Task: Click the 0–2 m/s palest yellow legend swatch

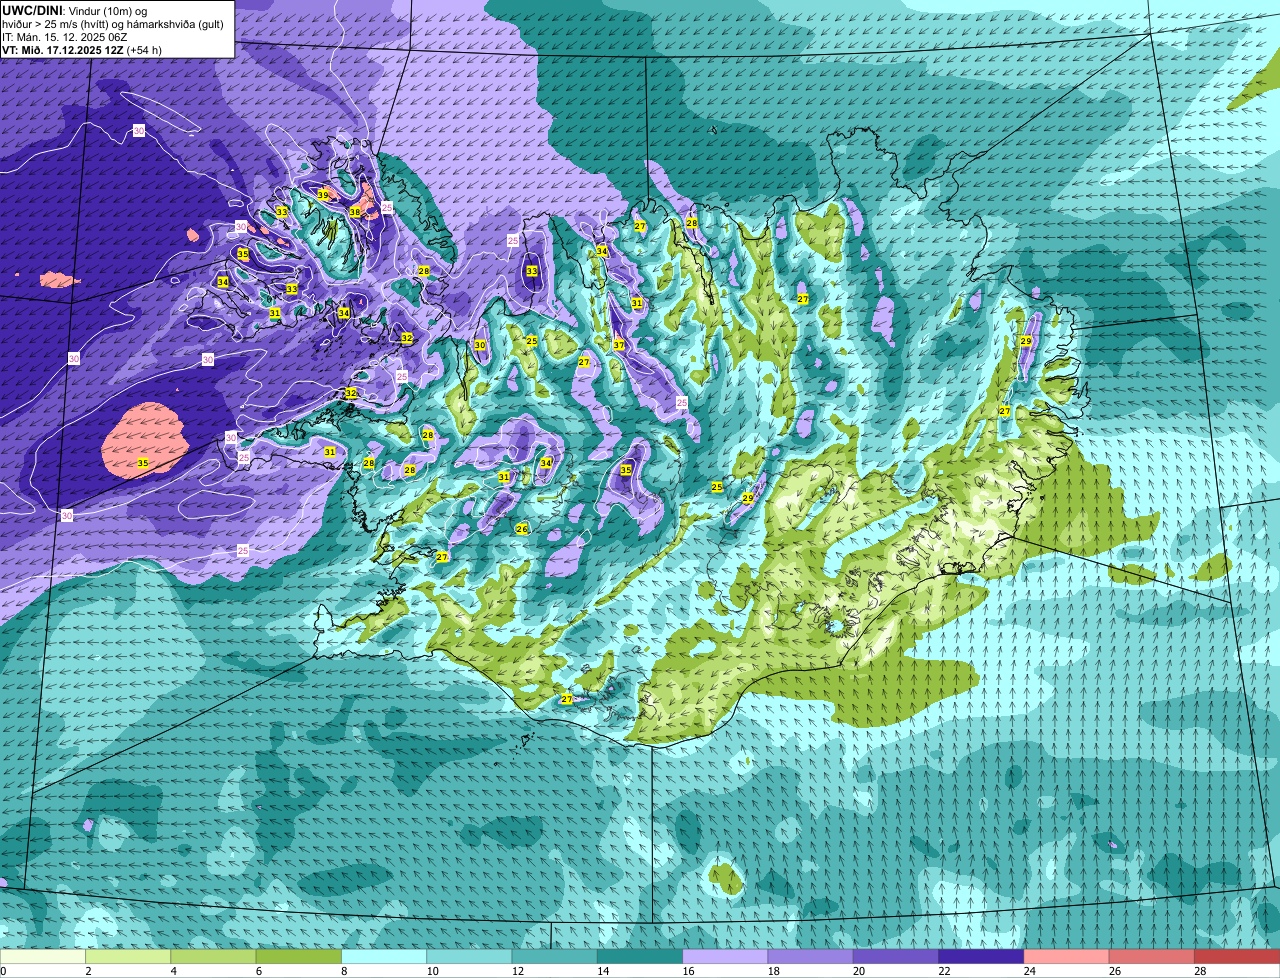Action: [x=43, y=957]
